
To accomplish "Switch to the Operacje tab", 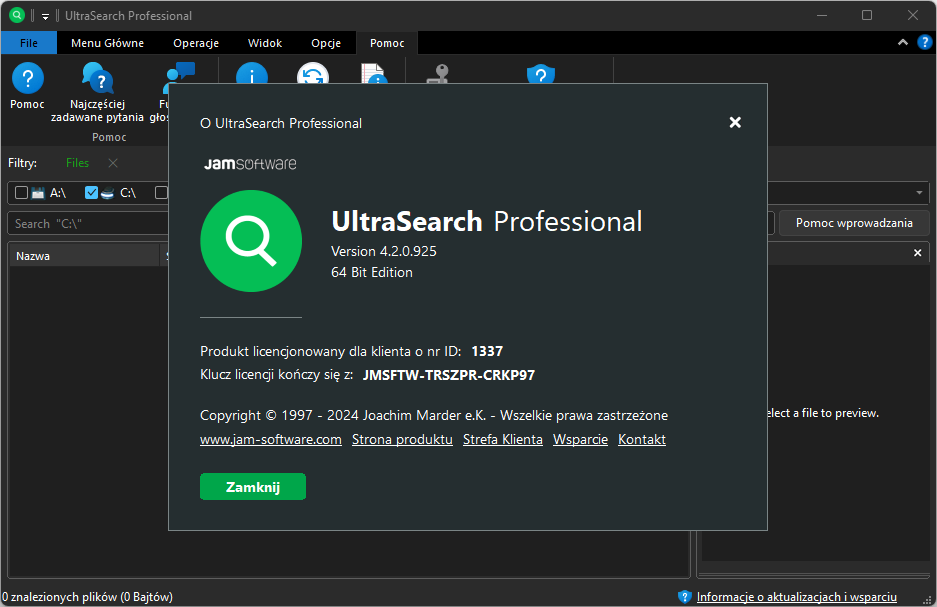I will pyautogui.click(x=196, y=43).
